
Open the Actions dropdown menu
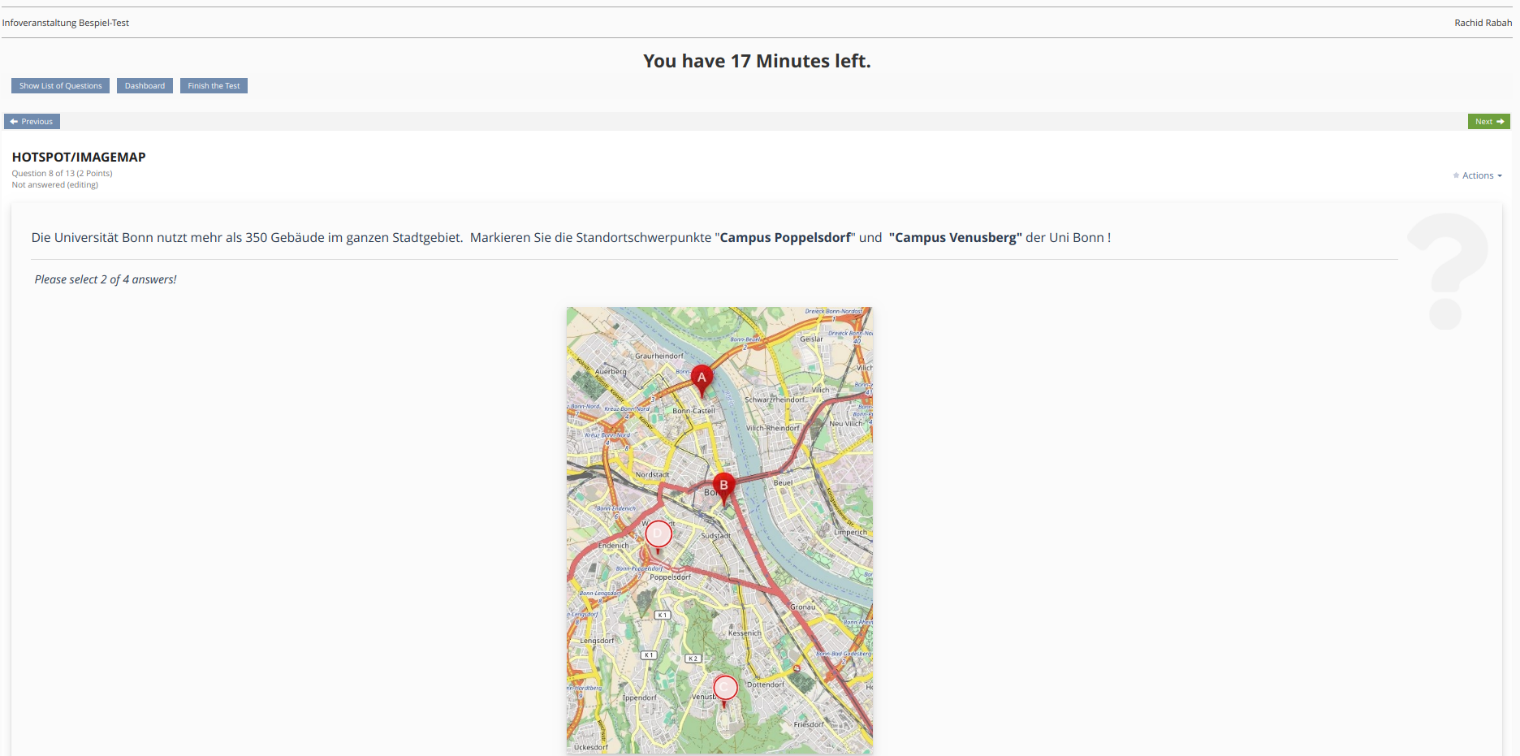click(x=1478, y=176)
